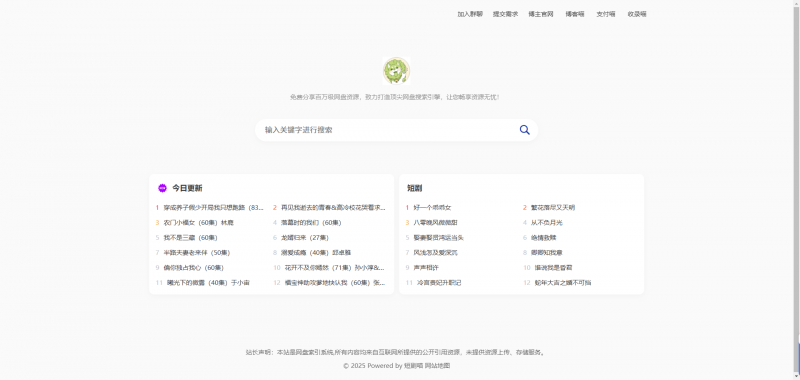Click the magnifier search icon

524,130
